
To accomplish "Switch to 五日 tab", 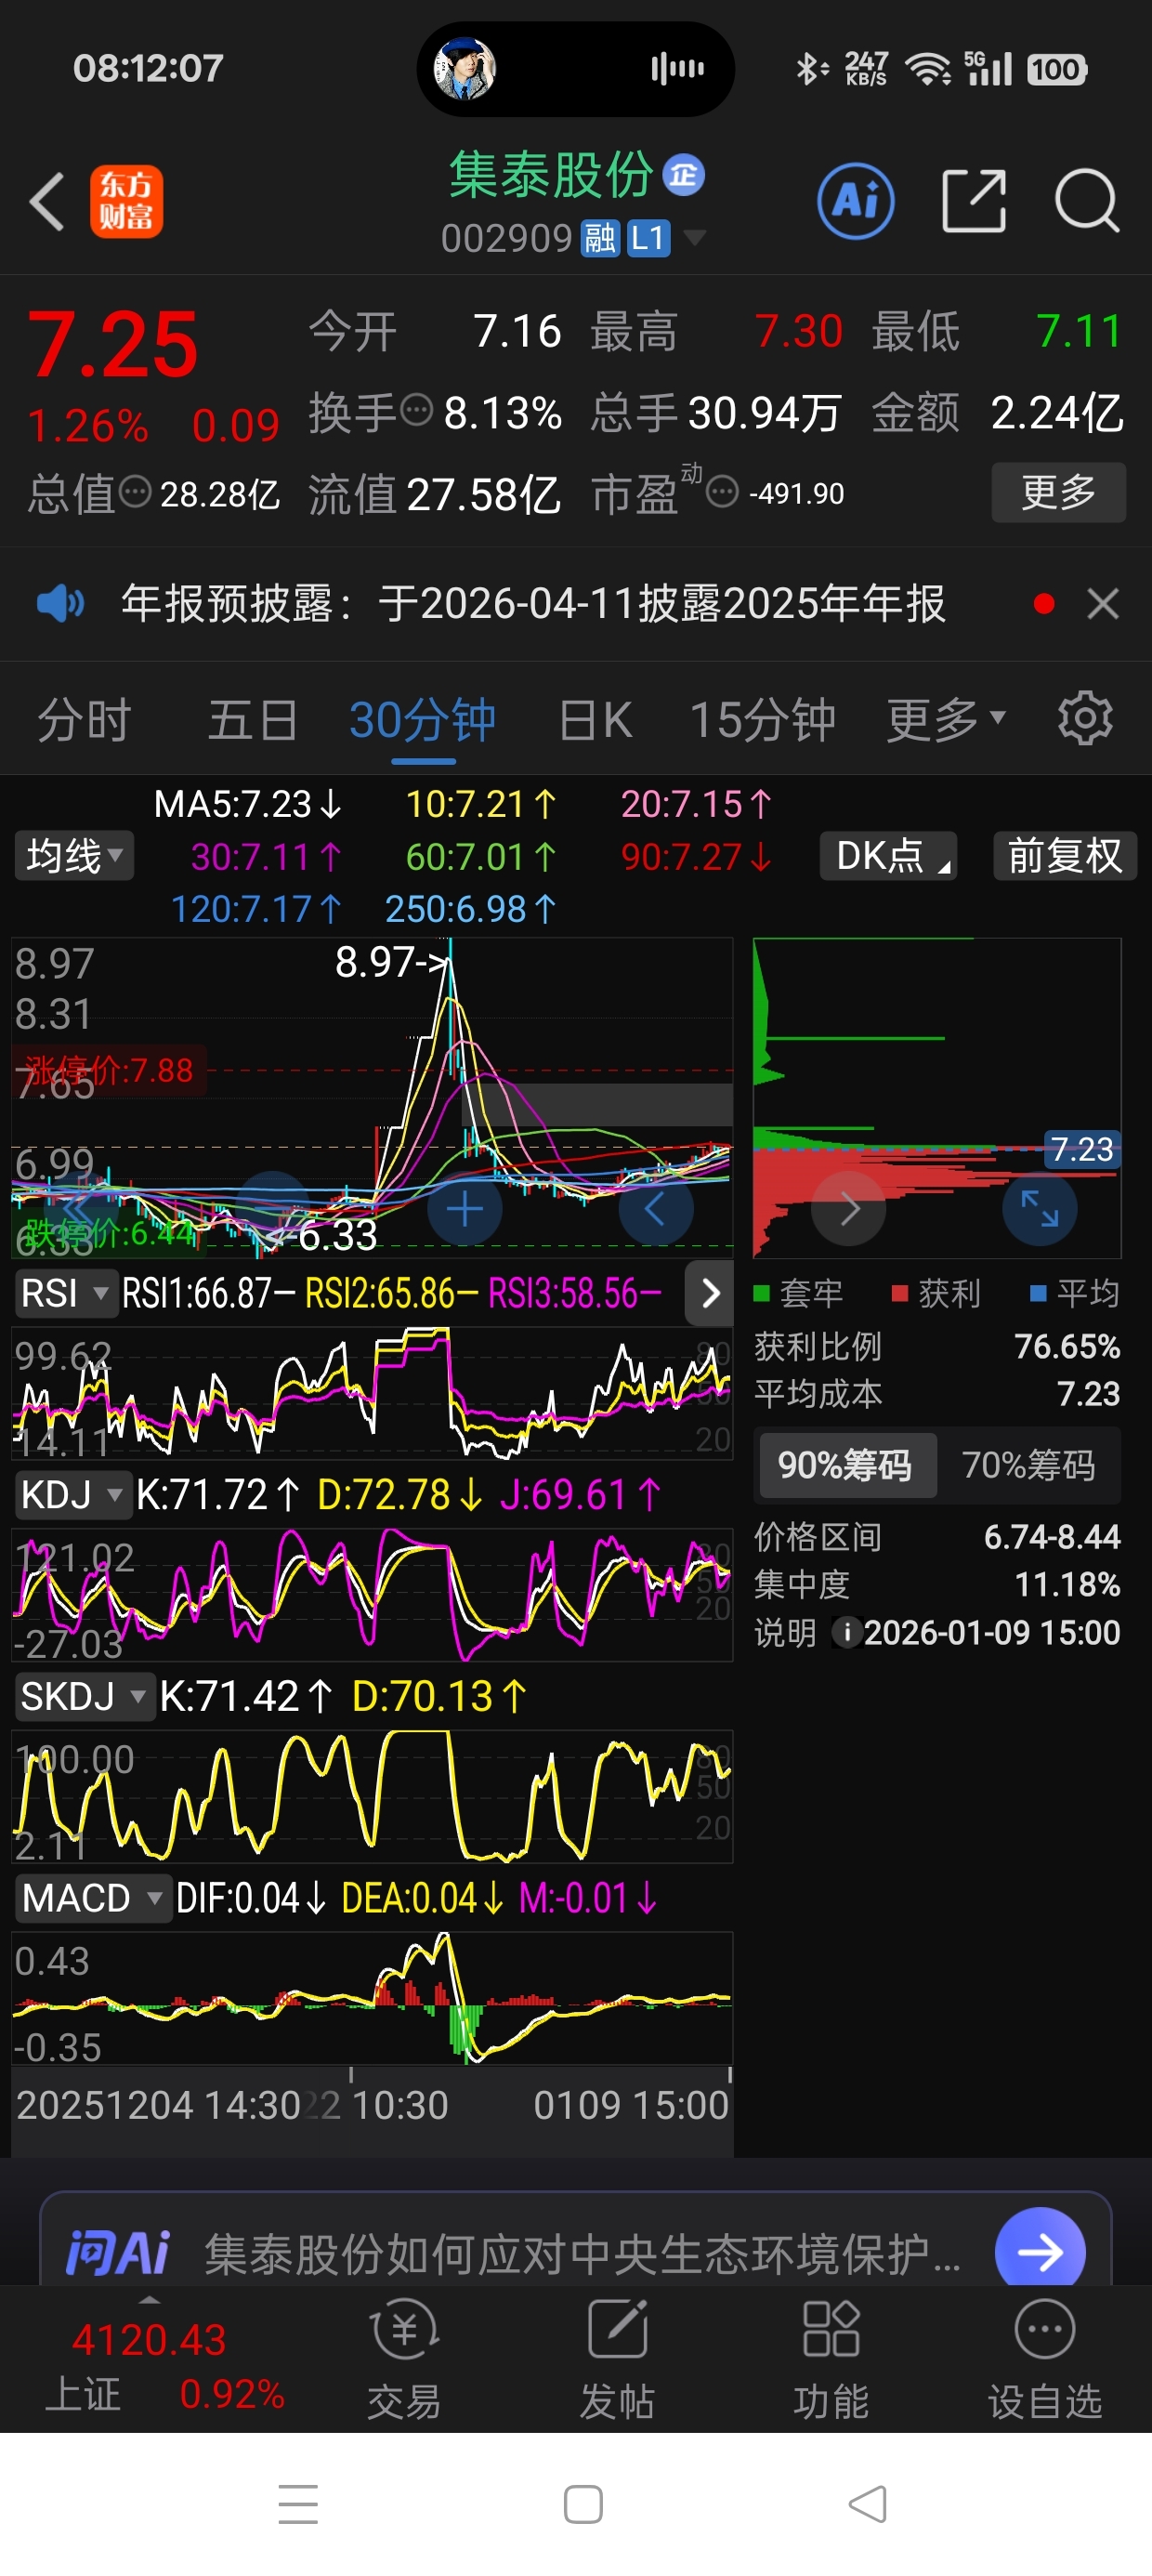I will pyautogui.click(x=252, y=719).
